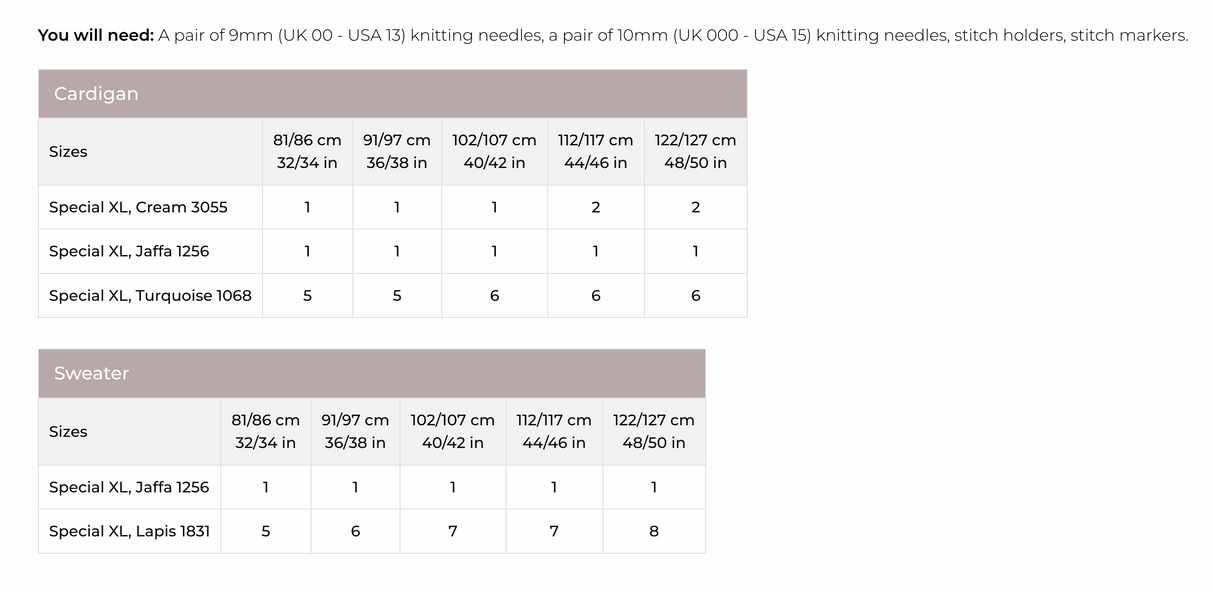Click the Sweater table title bar
Image resolution: width=1214 pixels, height=591 pixels.
pyautogui.click(x=371, y=374)
